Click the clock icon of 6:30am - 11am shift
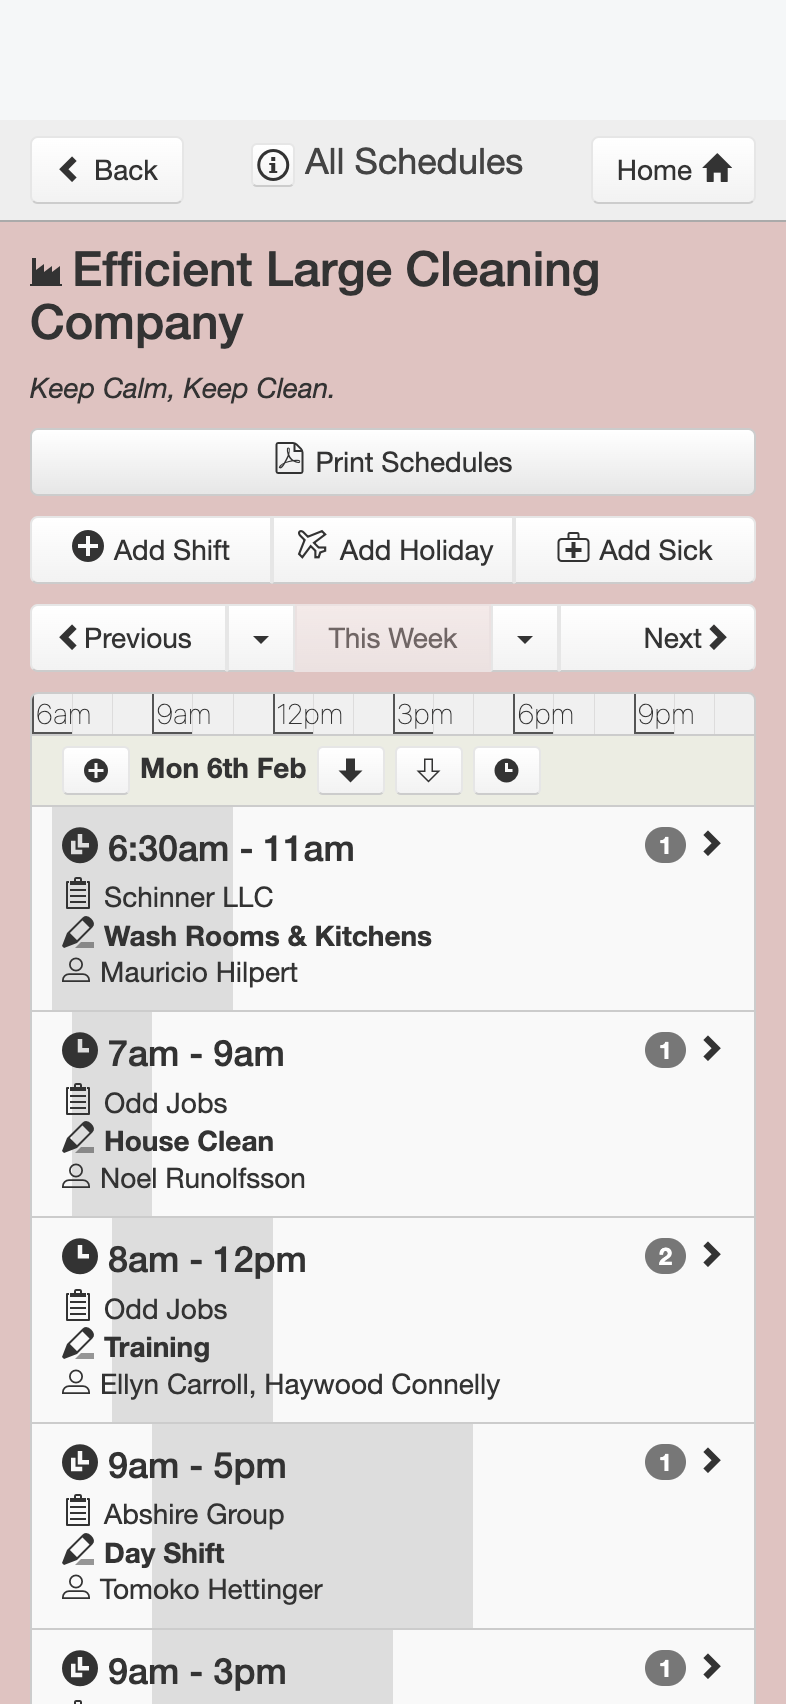The width and height of the screenshot is (786, 1704). [x=80, y=846]
